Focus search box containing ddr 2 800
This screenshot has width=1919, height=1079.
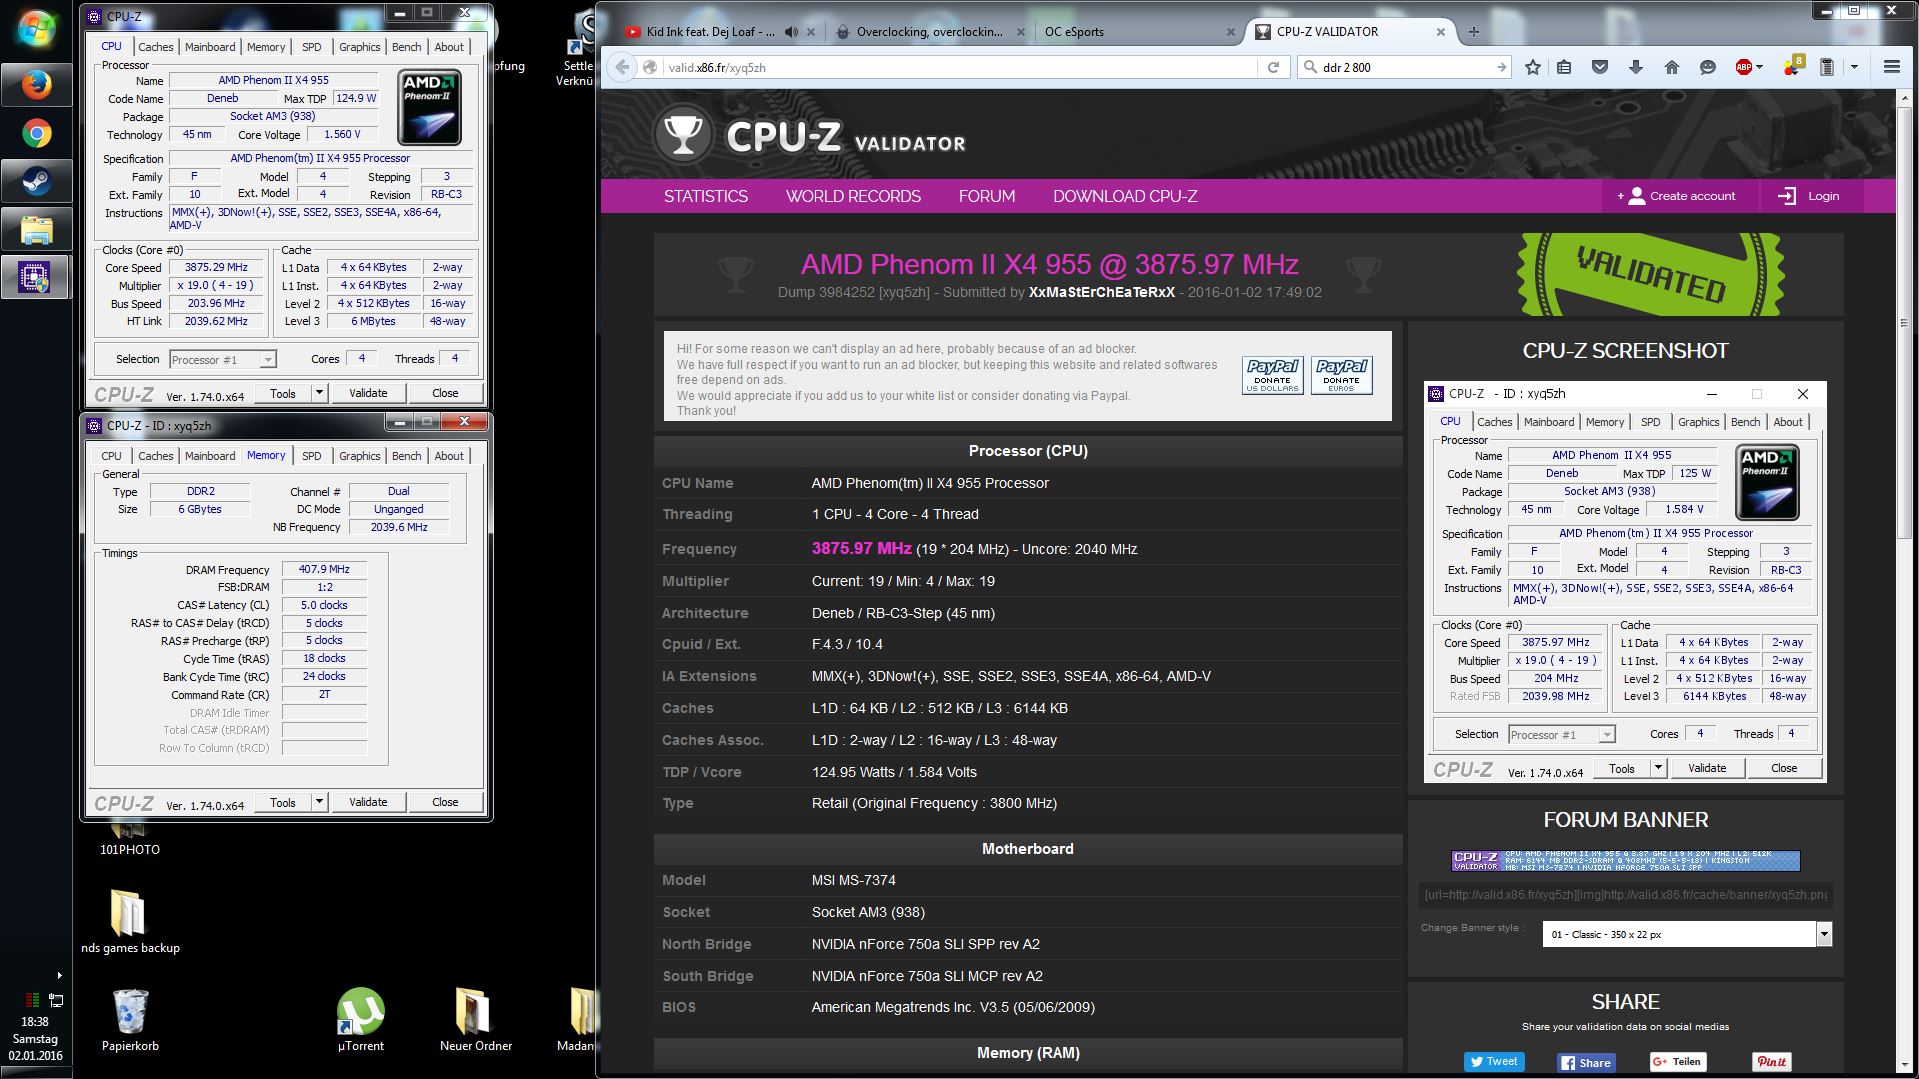click(1405, 67)
